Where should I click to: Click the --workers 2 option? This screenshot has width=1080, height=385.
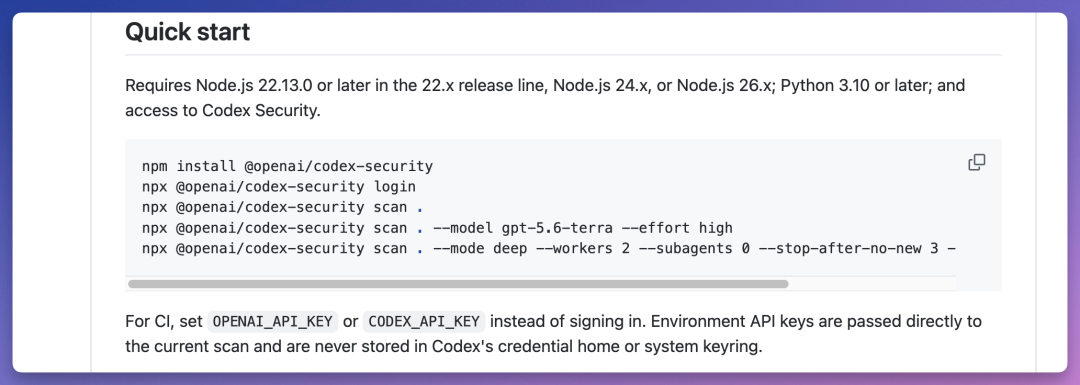pyautogui.click(x=582, y=249)
